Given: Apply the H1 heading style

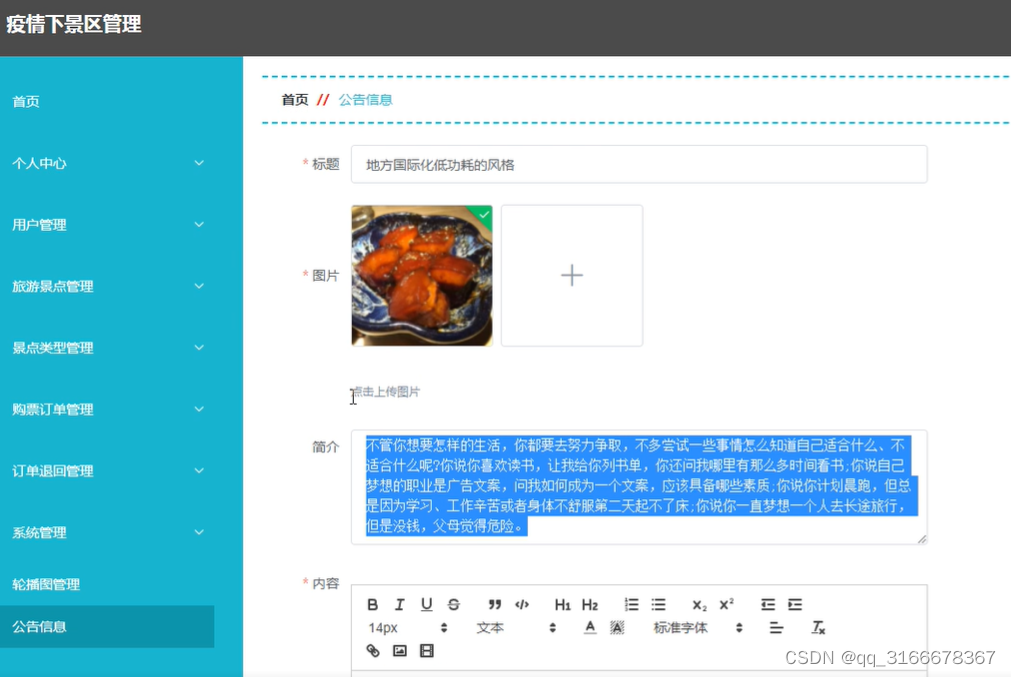Looking at the screenshot, I should [563, 603].
